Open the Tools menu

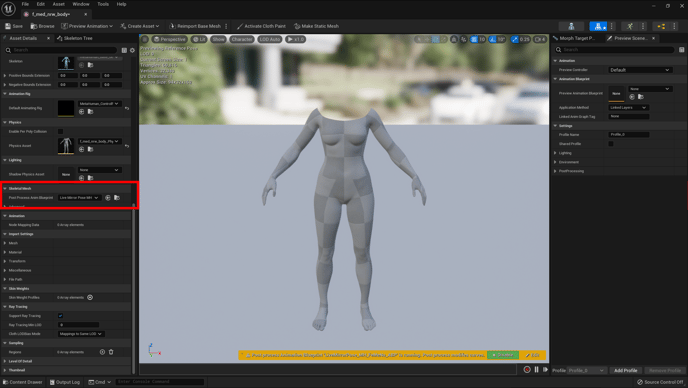tap(103, 4)
